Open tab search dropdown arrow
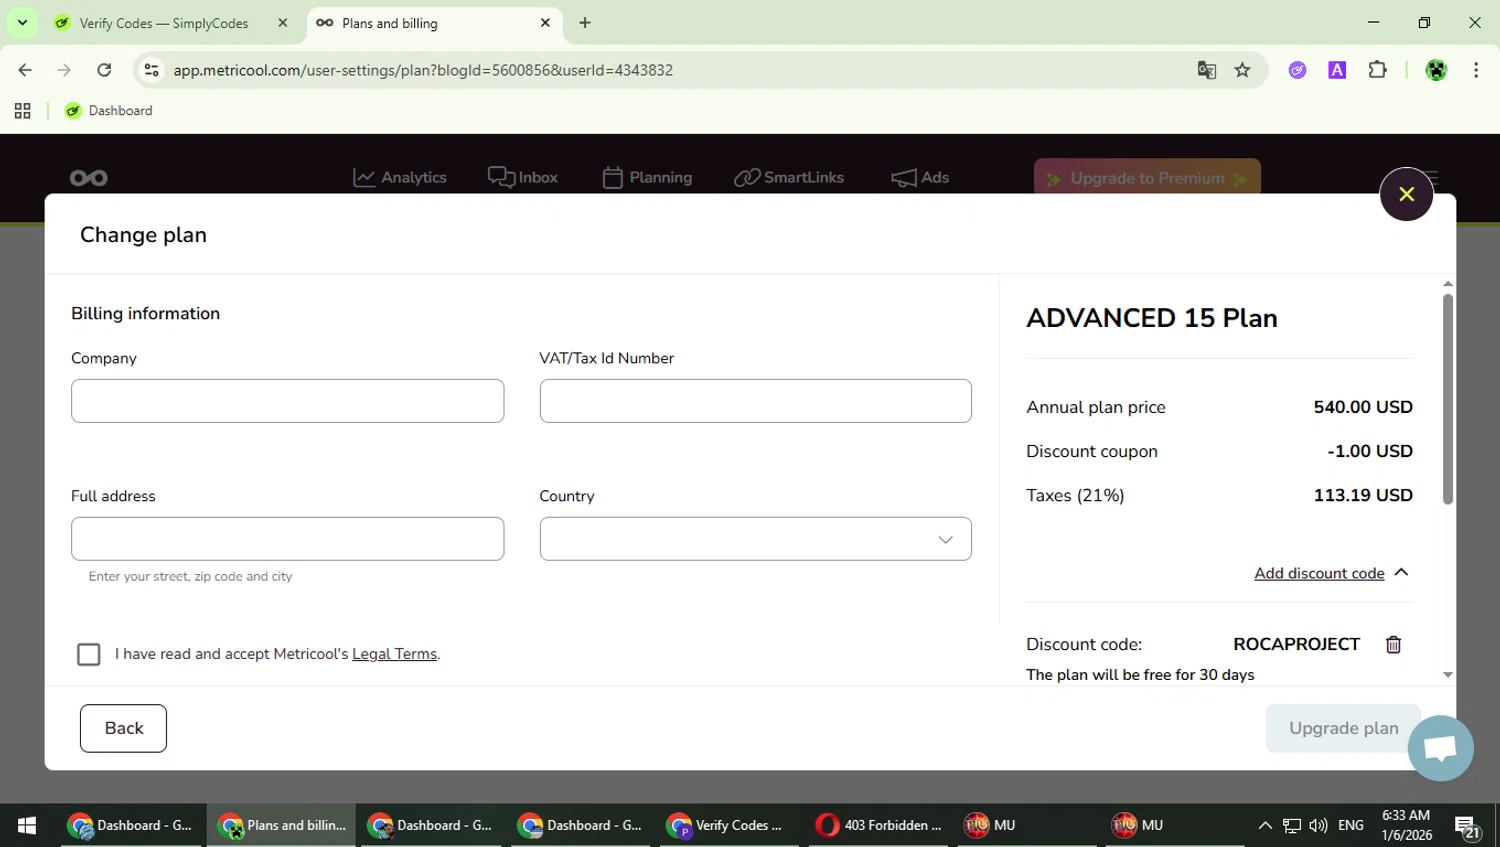This screenshot has width=1500, height=847. 22,22
